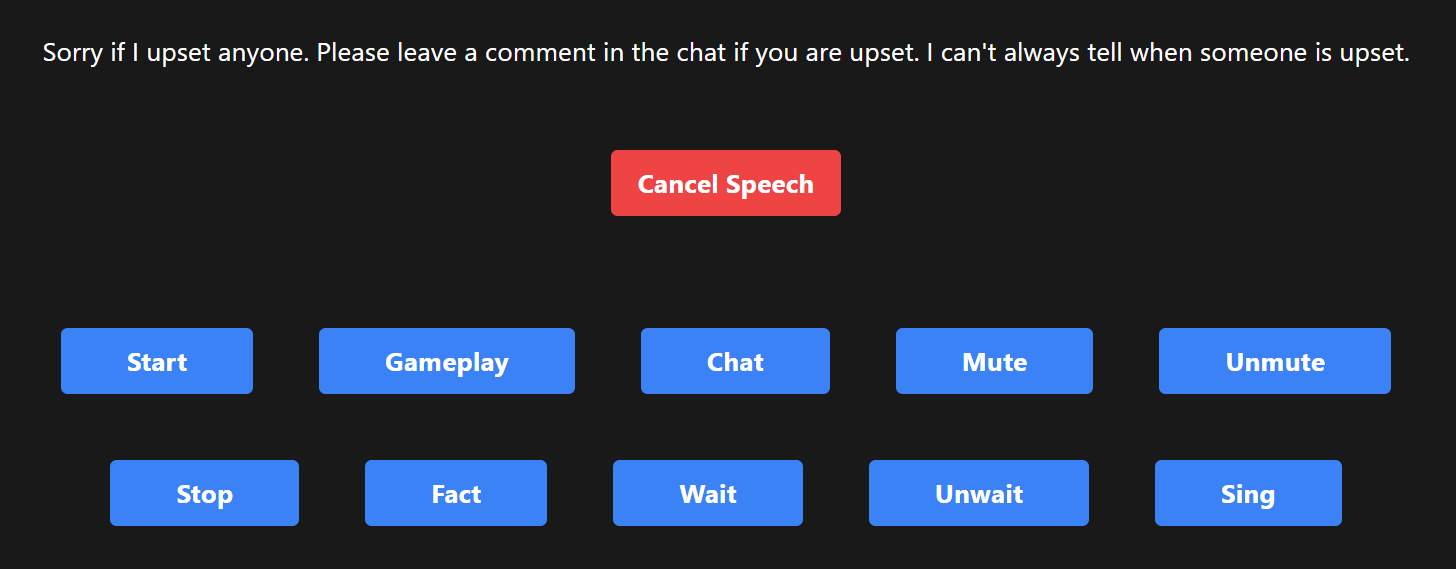Hit the Mute button
The image size is (1456, 569).
[994, 361]
